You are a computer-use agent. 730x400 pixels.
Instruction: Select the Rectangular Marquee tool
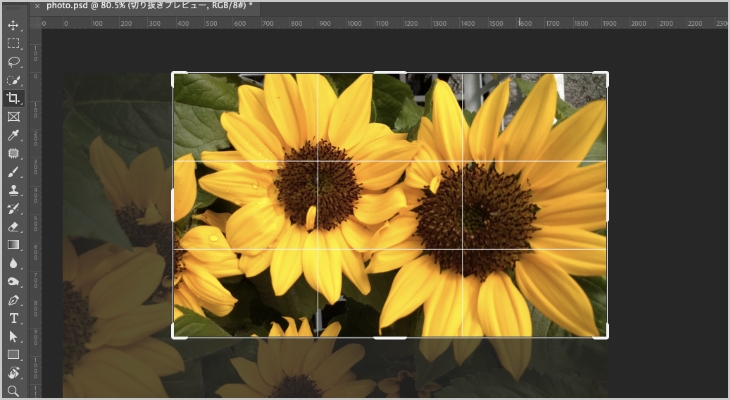14,43
